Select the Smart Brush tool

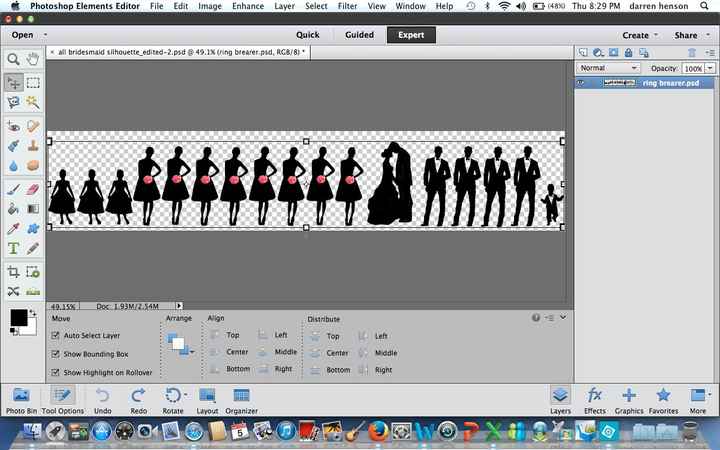pyautogui.click(x=13, y=146)
